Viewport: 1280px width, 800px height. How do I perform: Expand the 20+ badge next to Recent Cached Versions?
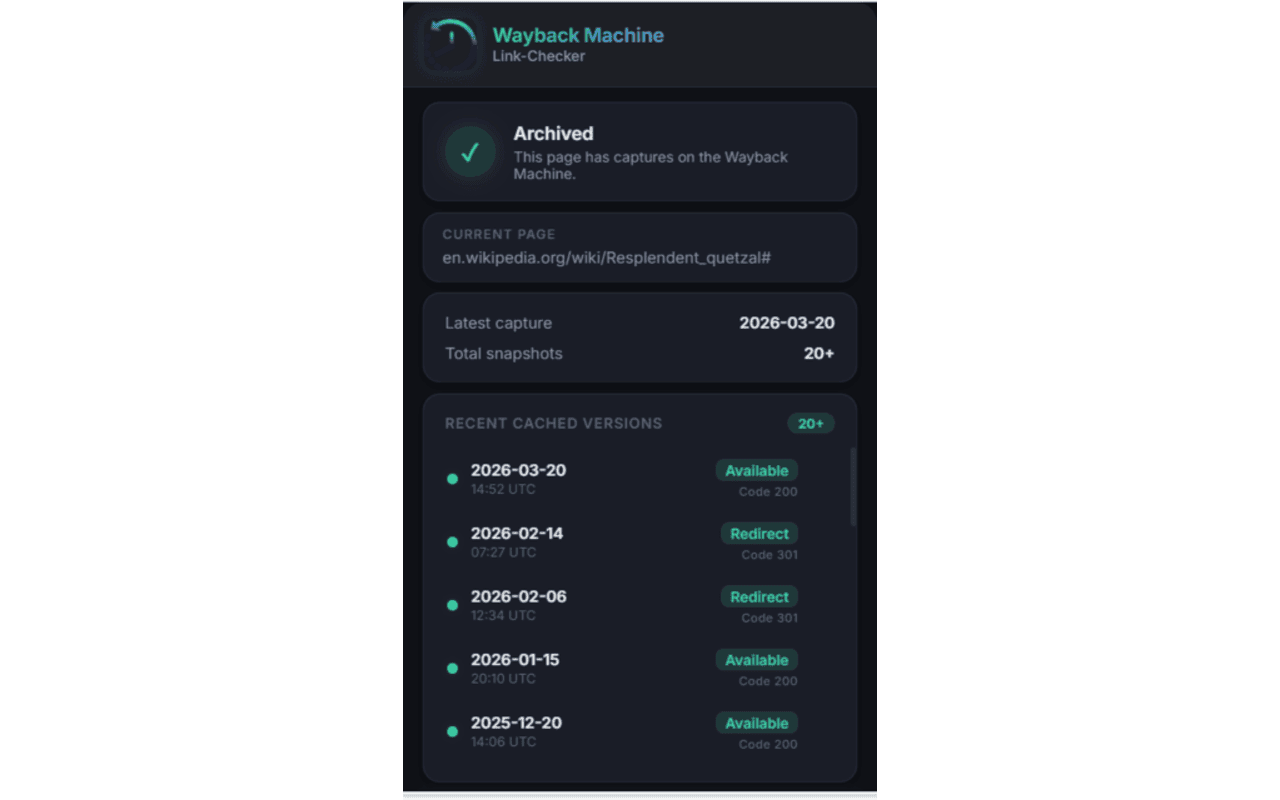(811, 423)
